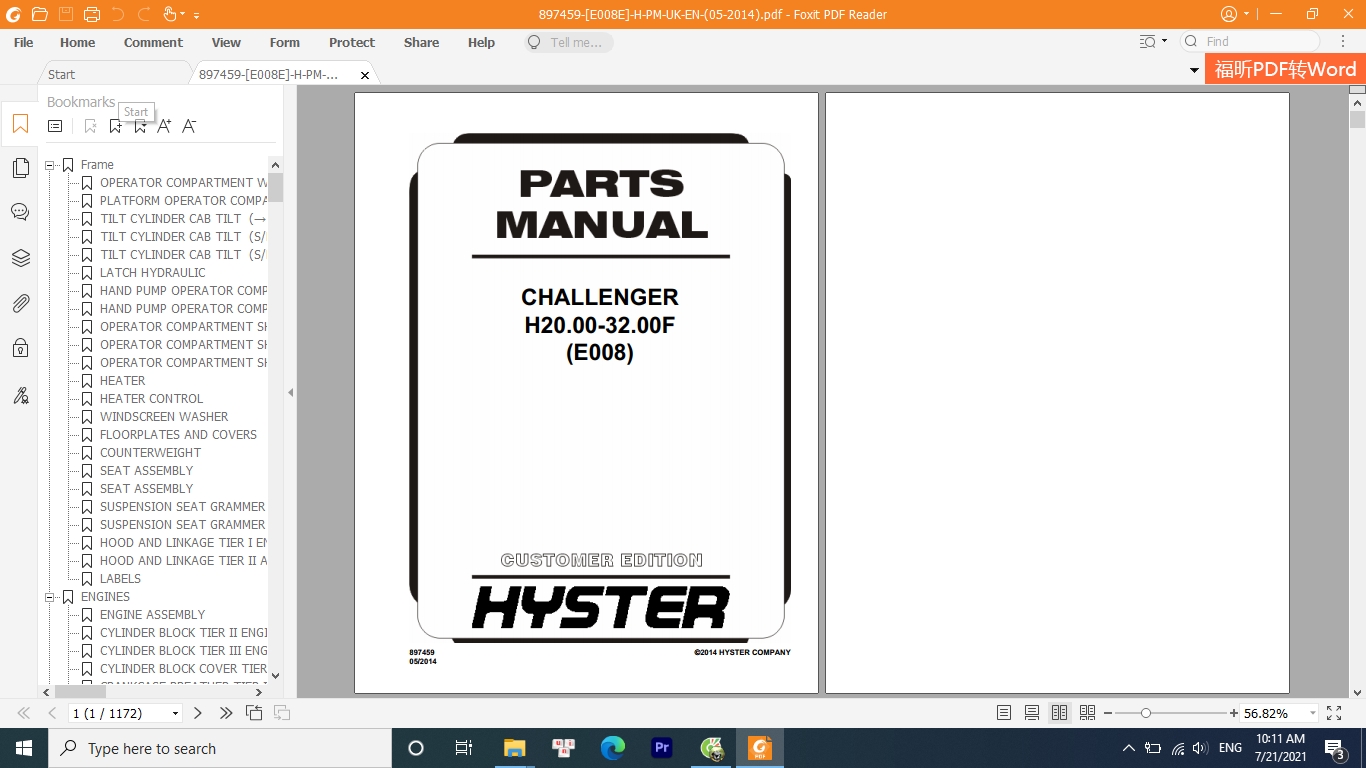1366x768 pixels.
Task: Open the Hand tool dropdown arrow
Action: click(182, 15)
